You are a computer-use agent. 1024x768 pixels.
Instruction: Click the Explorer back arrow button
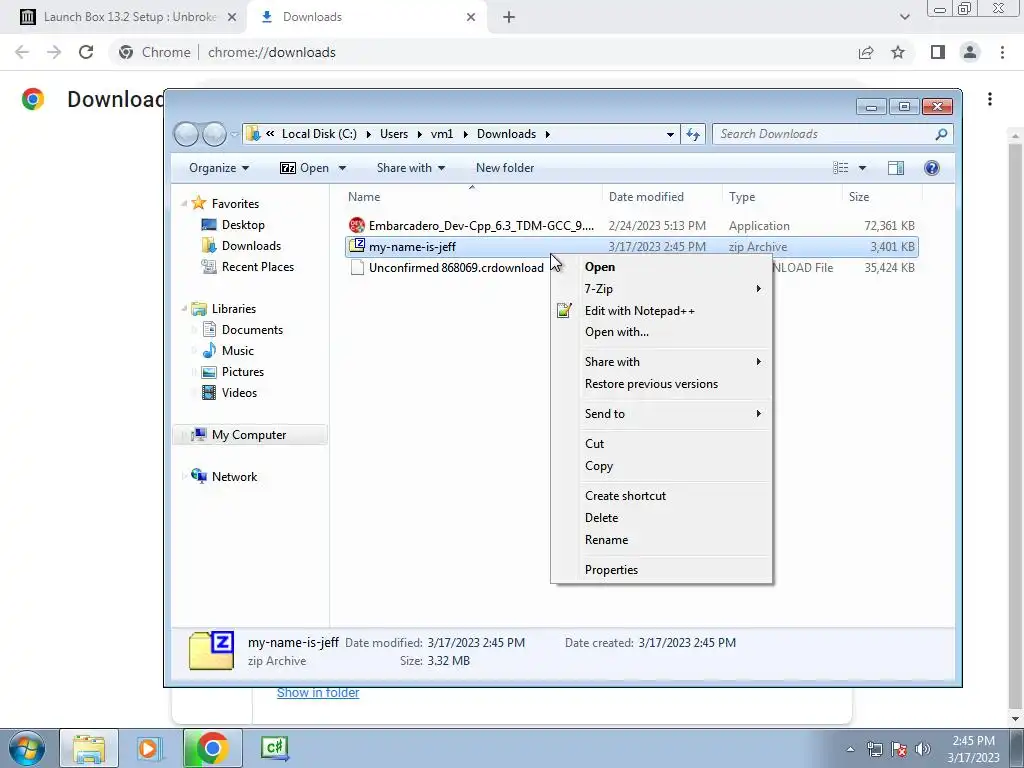click(x=187, y=134)
